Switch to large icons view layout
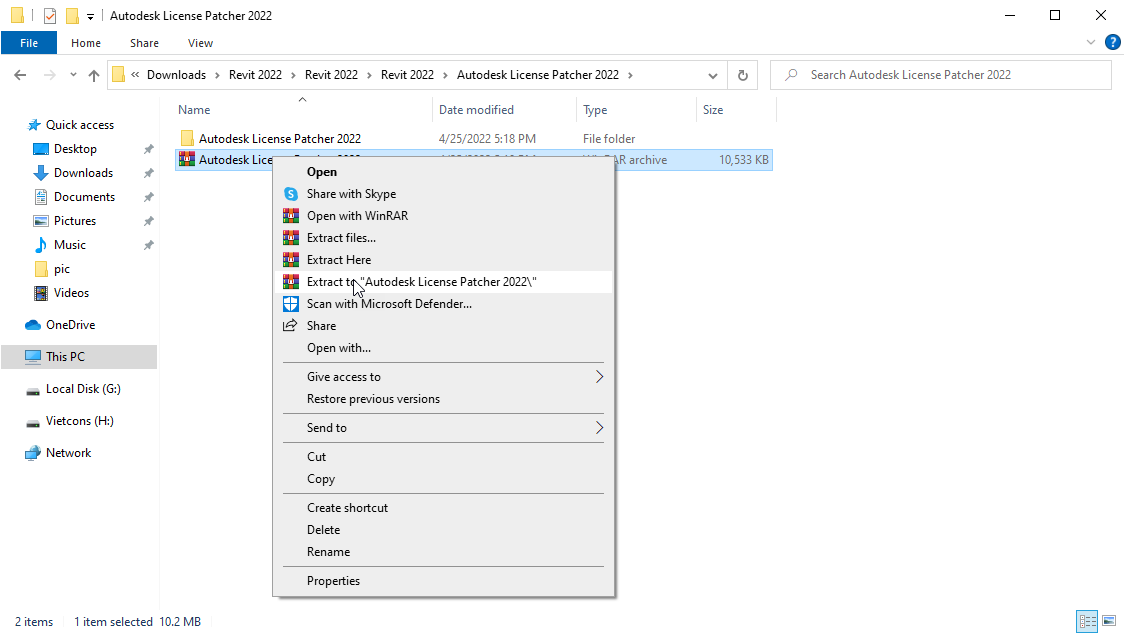 pos(1109,621)
